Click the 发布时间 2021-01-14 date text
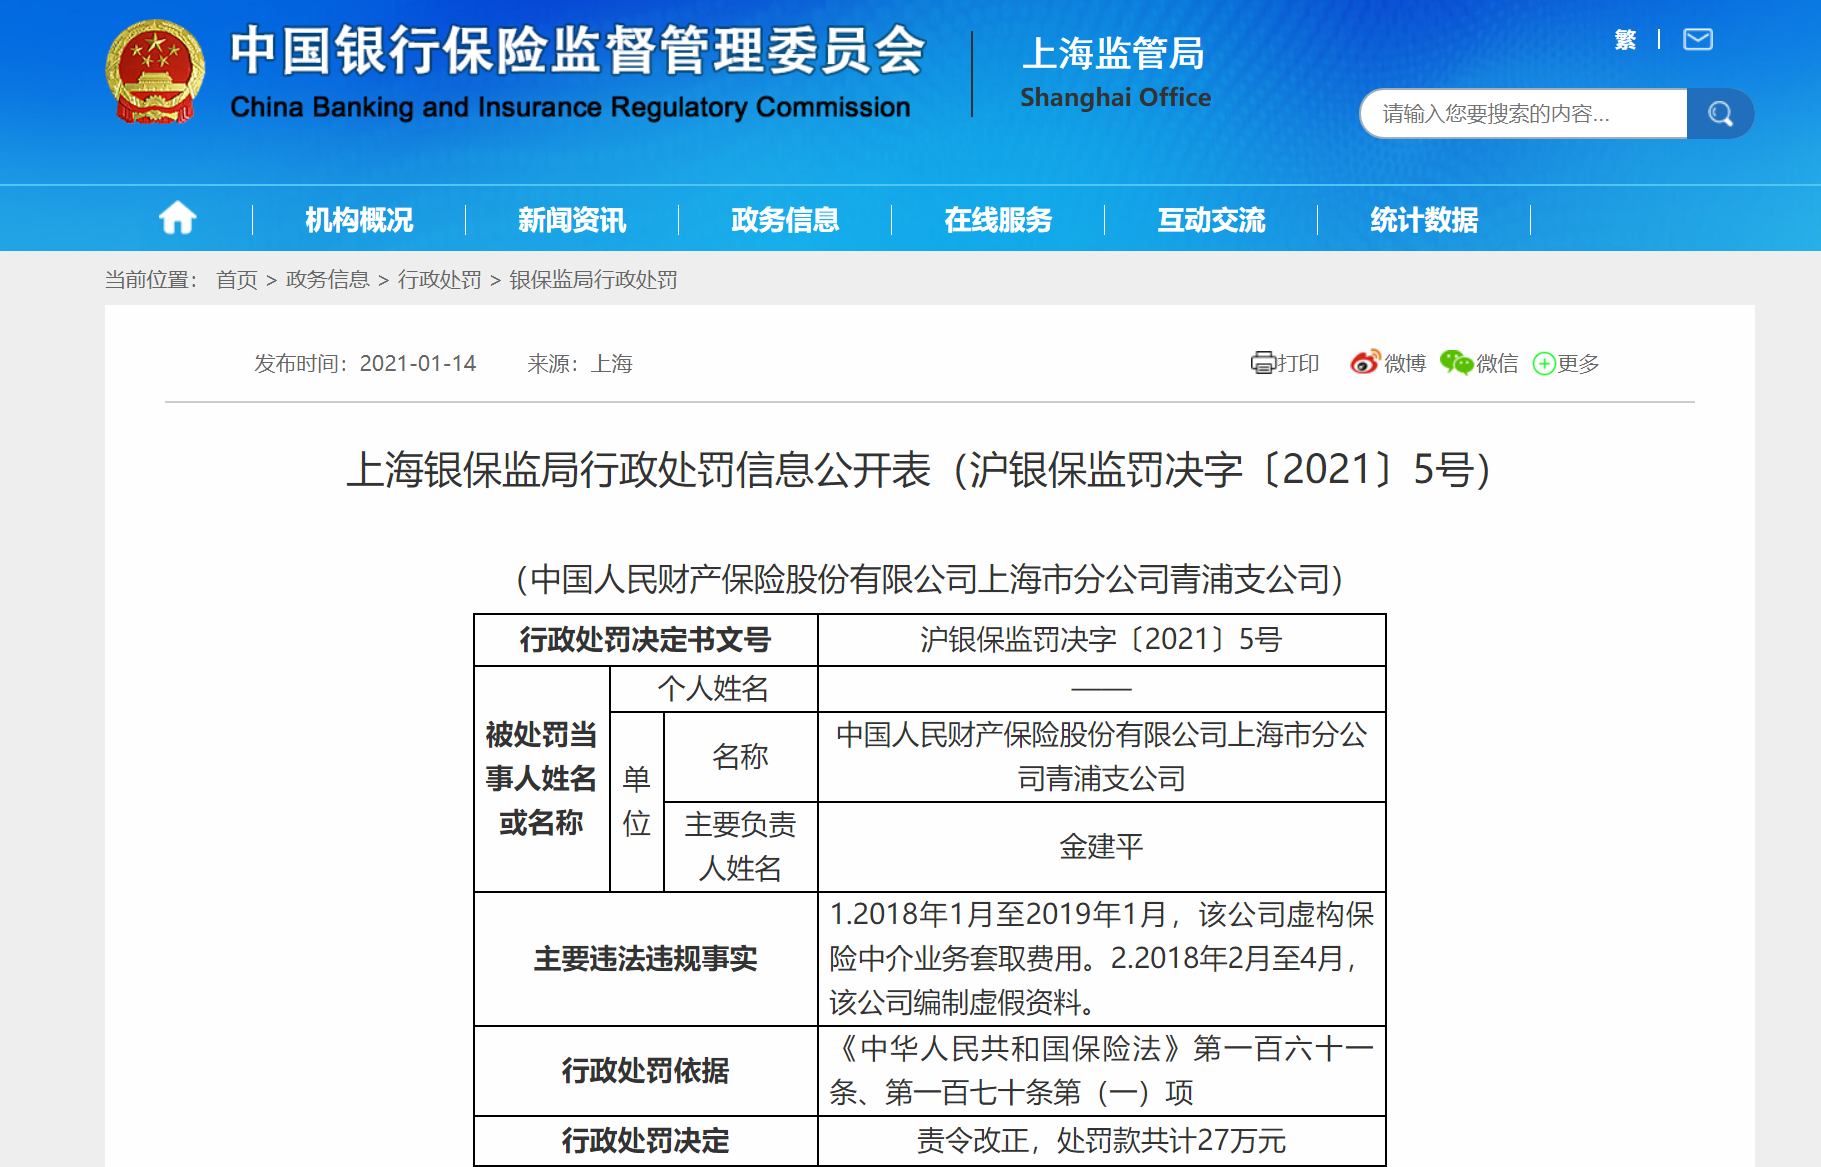Screen dimensions: 1821x1167 pos(365,363)
